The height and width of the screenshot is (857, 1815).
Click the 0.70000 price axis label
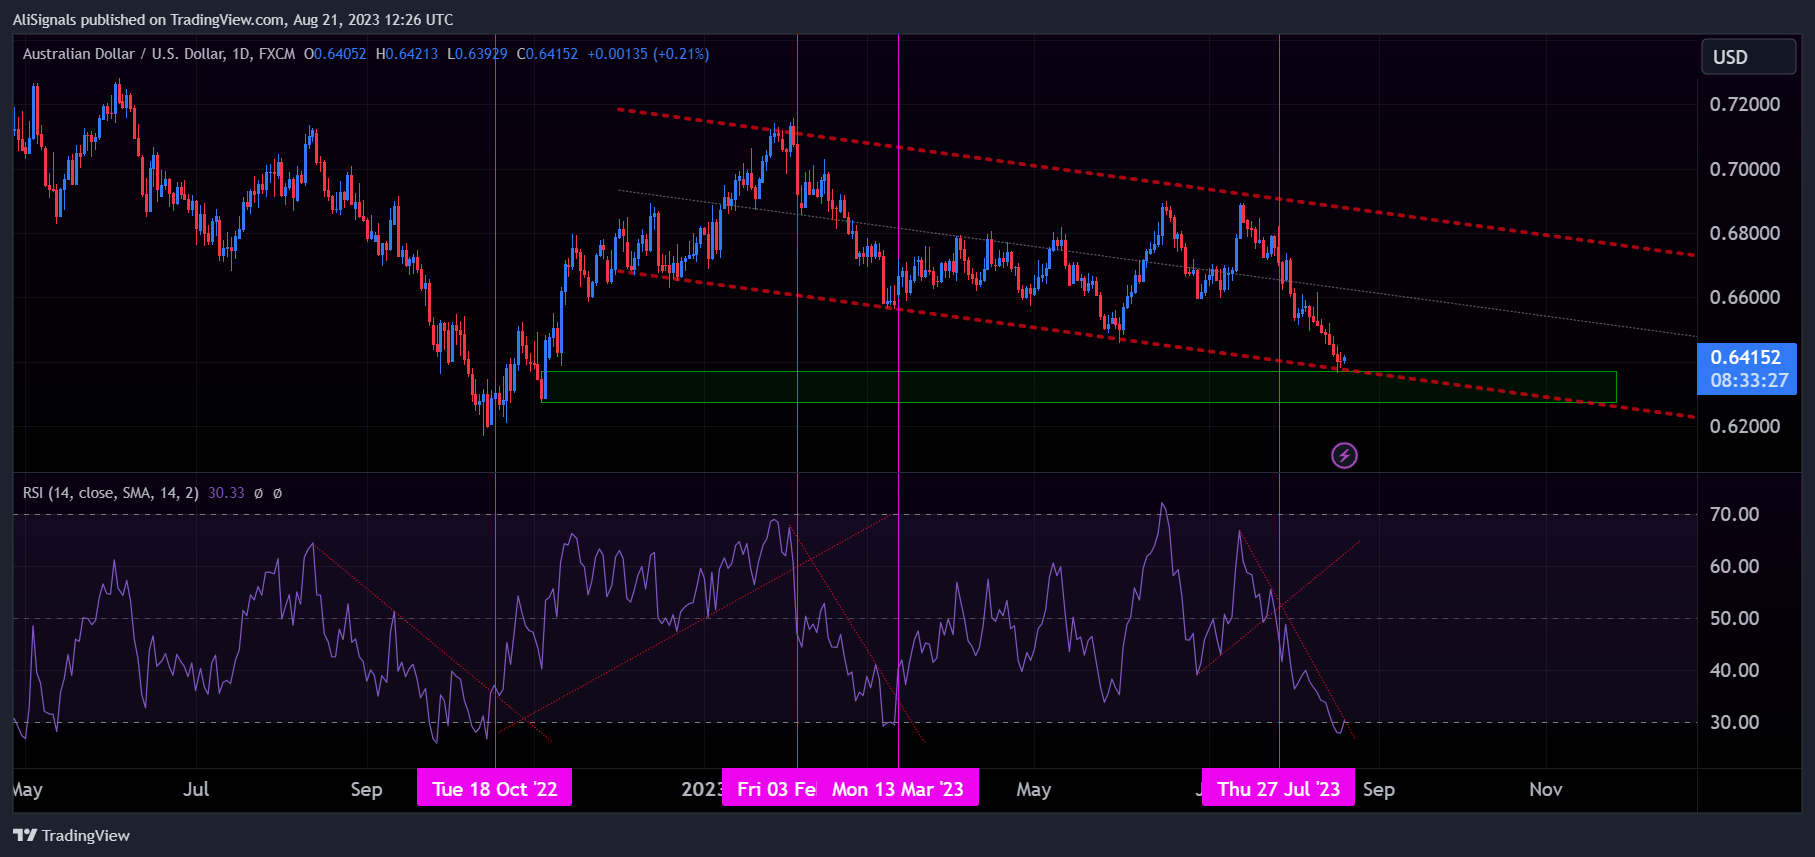click(x=1745, y=169)
